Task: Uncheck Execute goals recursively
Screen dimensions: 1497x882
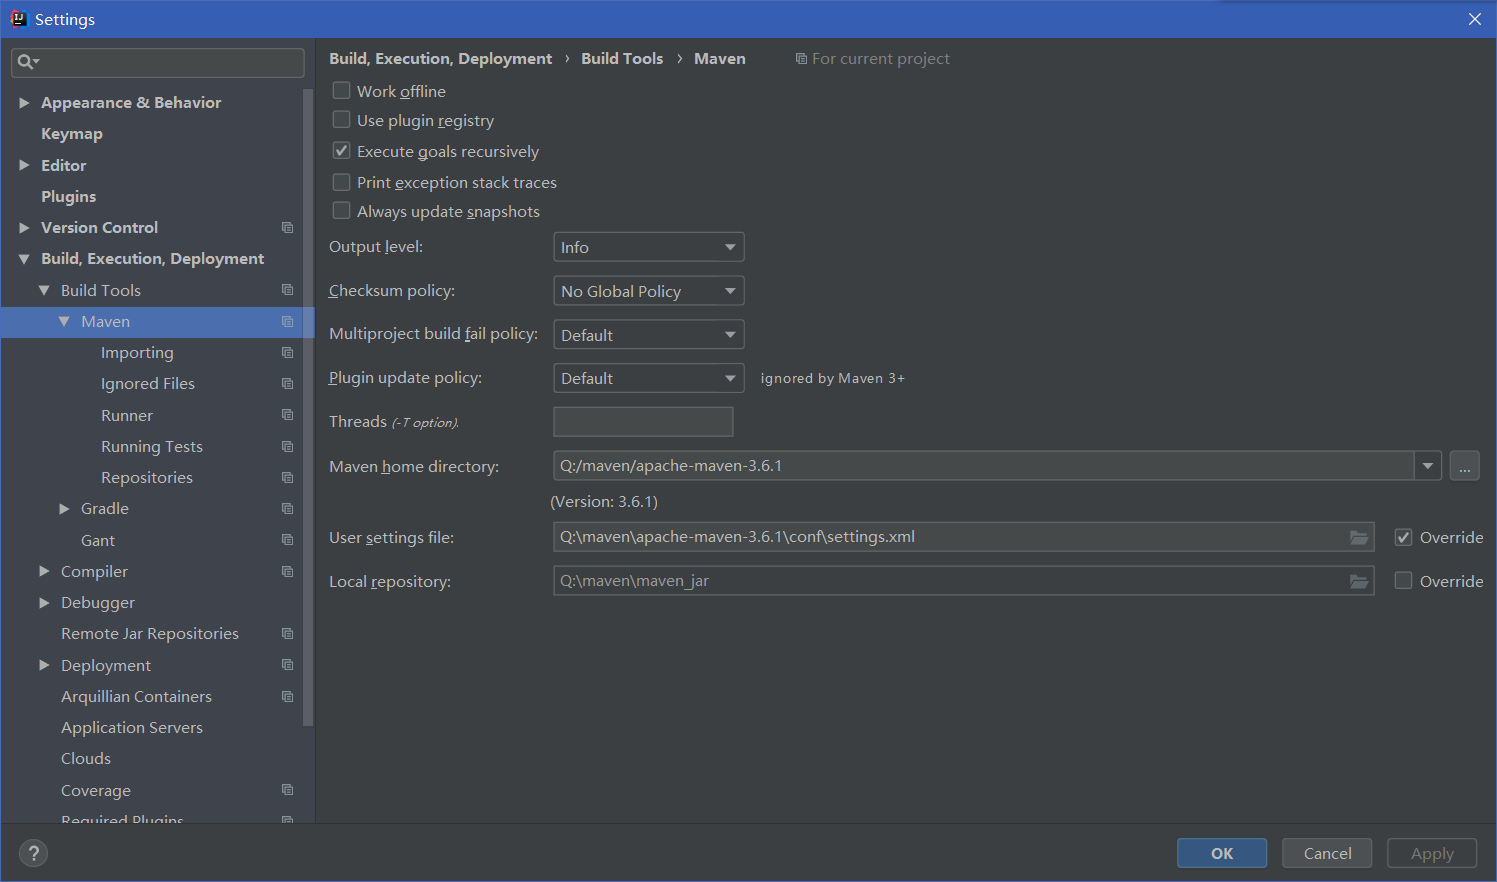Action: click(341, 151)
